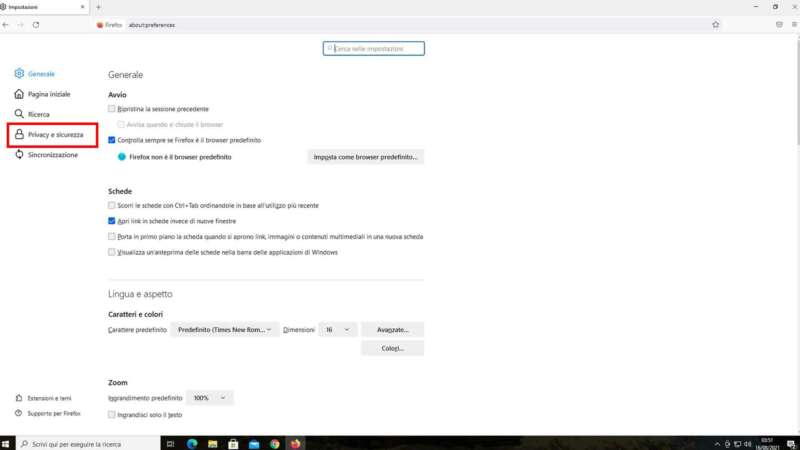The width and height of the screenshot is (800, 450).
Task: Click the Cerca nelle impostazioni field
Action: click(373, 48)
